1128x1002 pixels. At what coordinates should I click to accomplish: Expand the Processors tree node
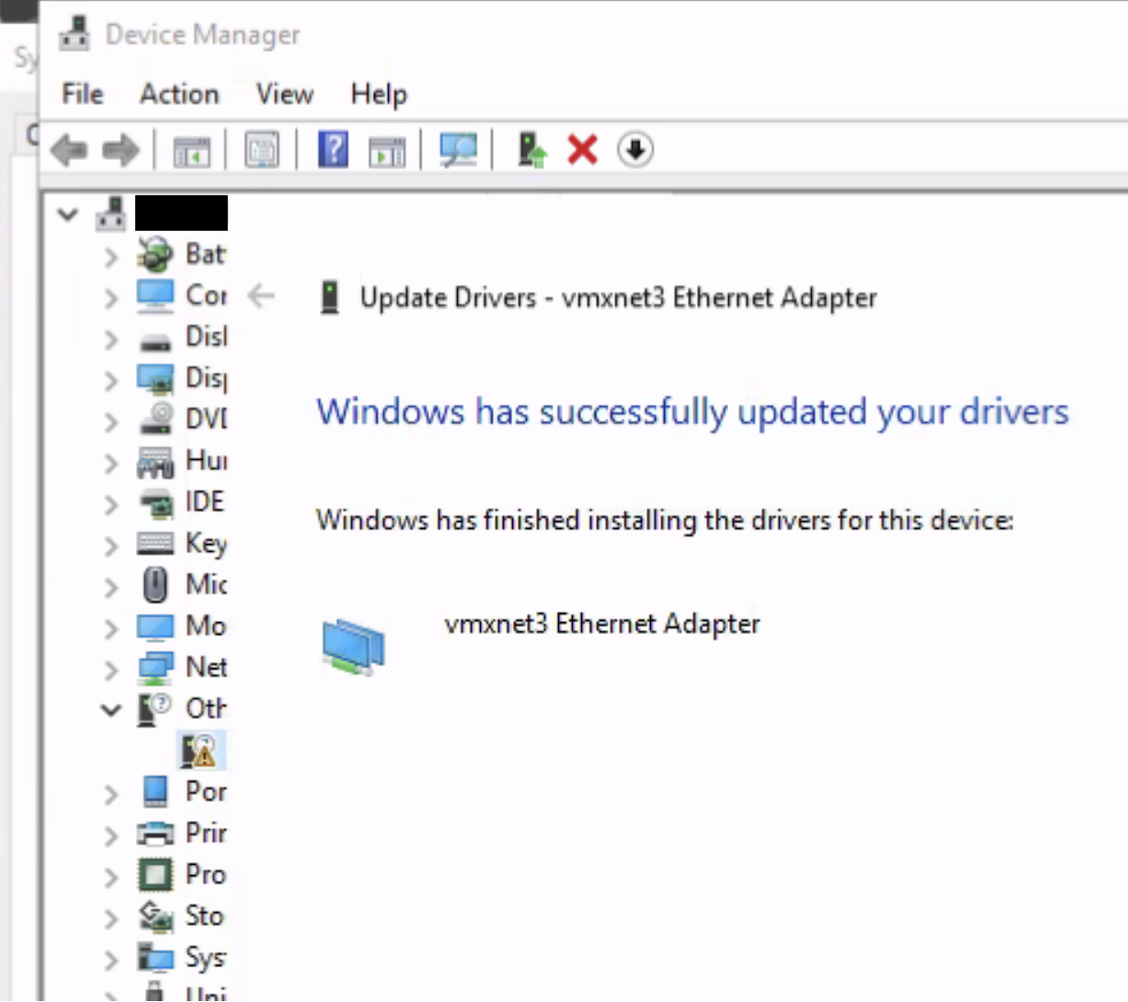click(111, 877)
